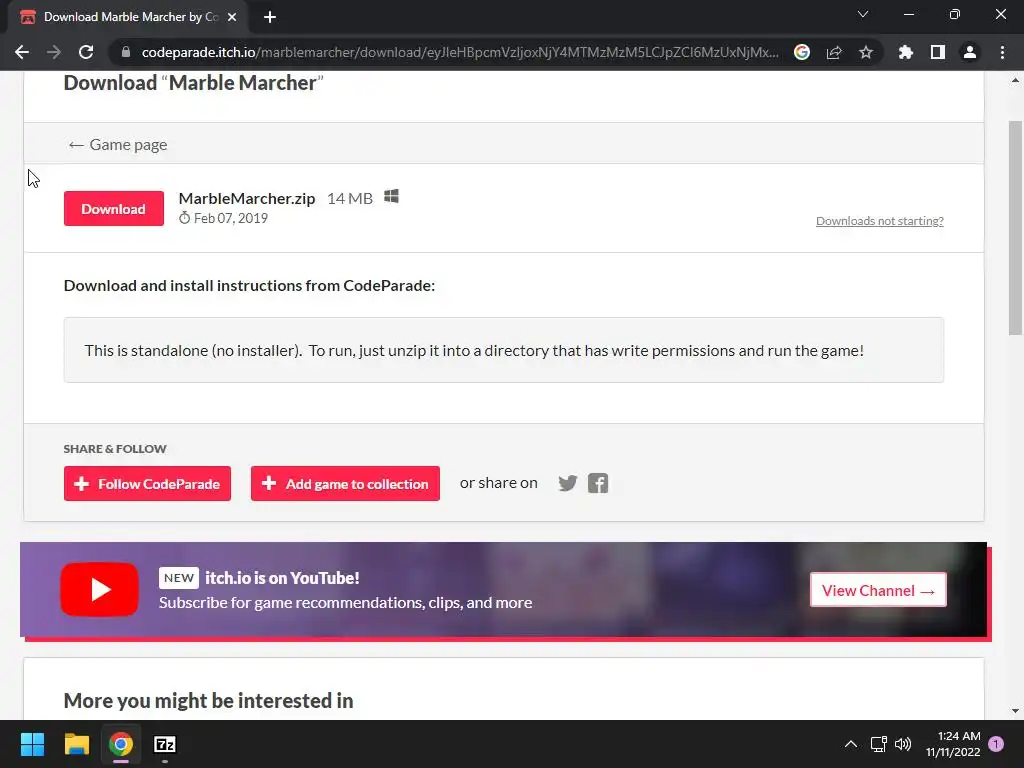Click the MarbleMarcher.zip file name

247,199
